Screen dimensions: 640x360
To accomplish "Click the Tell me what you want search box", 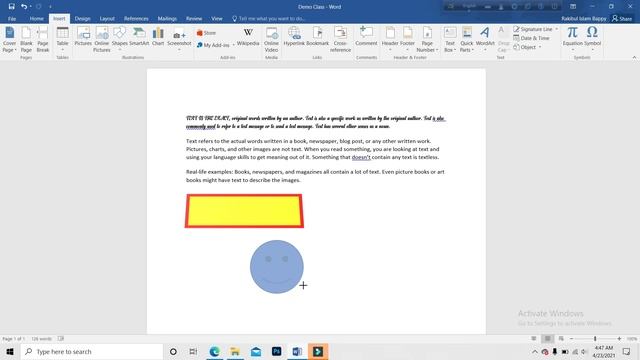I will coord(269,19).
